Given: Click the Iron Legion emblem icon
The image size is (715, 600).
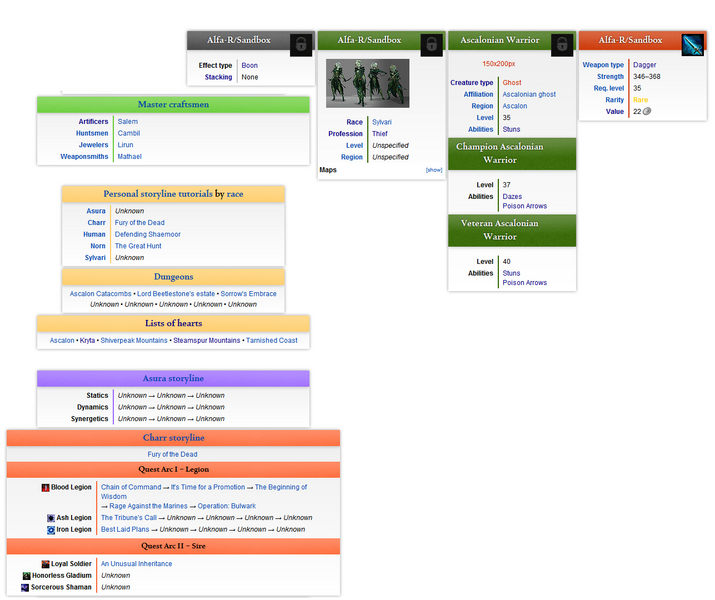Looking at the screenshot, I should [51, 530].
